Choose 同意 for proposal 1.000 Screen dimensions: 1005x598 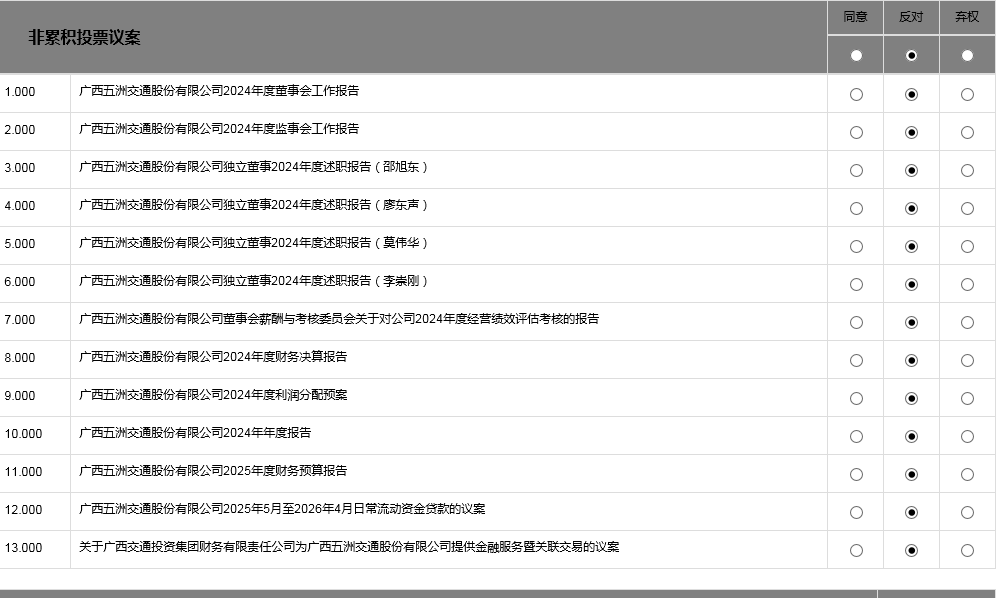pyautogui.click(x=856, y=95)
